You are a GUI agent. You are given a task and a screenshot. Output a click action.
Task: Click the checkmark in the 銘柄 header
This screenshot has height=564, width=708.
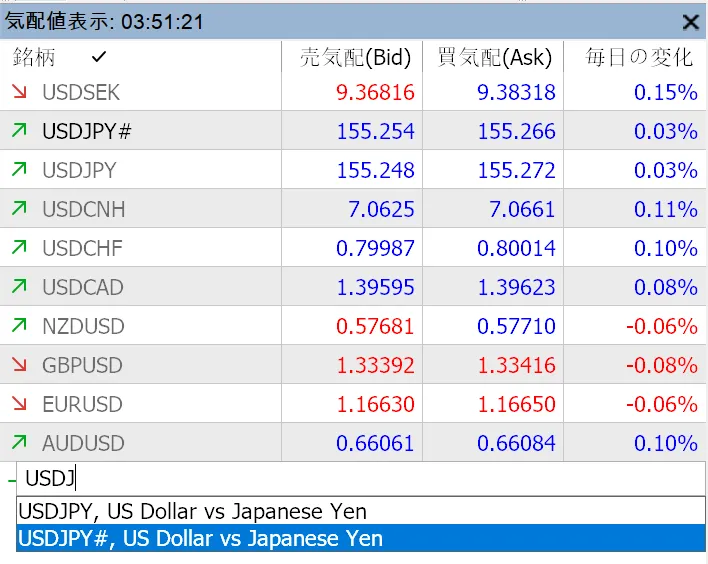(98, 57)
